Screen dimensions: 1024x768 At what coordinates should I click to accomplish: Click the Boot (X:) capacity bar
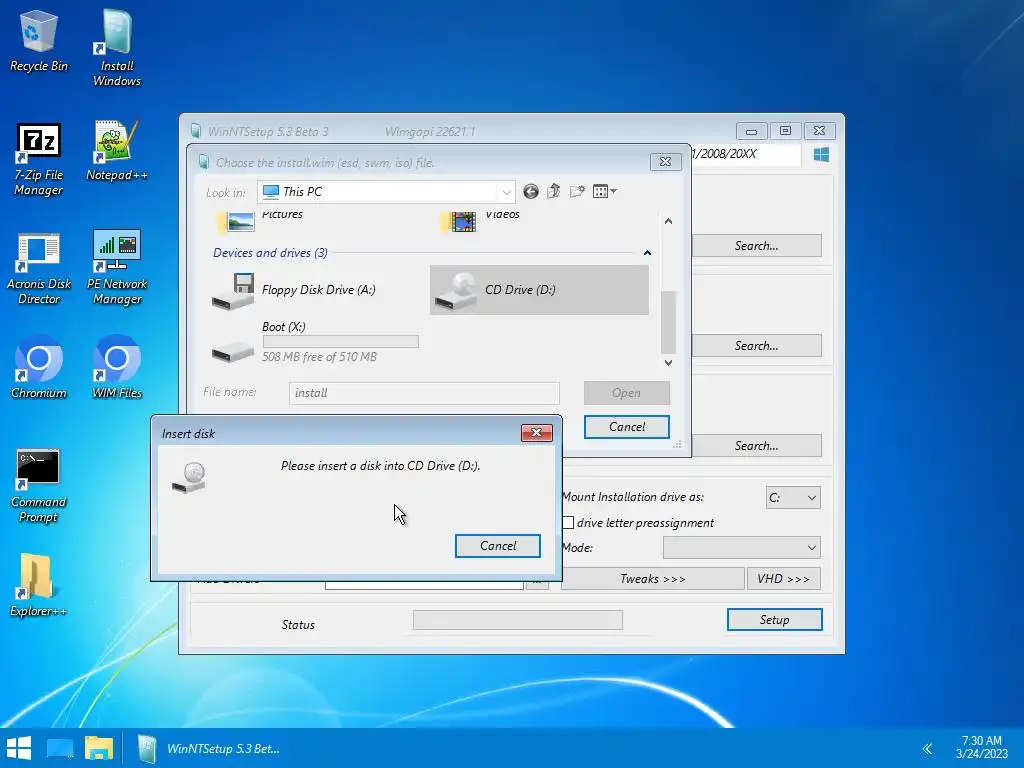[x=340, y=342]
